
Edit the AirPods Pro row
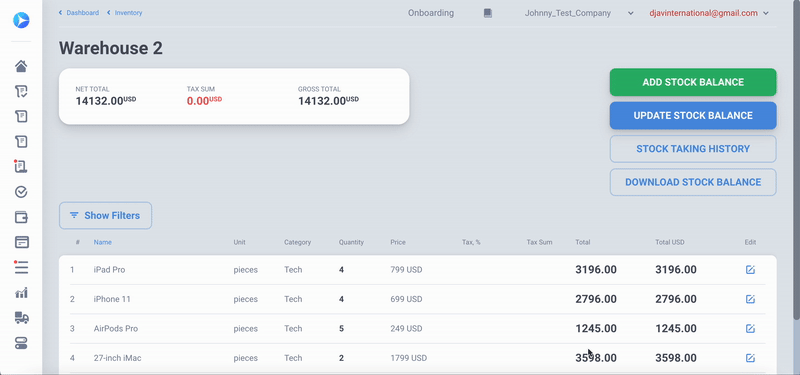pyautogui.click(x=750, y=329)
